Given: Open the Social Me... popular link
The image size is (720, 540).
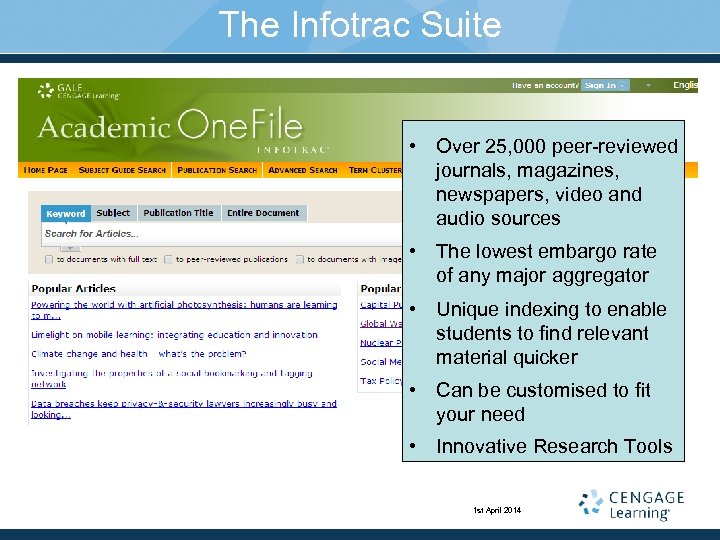Looking at the screenshot, I should coord(381,362).
